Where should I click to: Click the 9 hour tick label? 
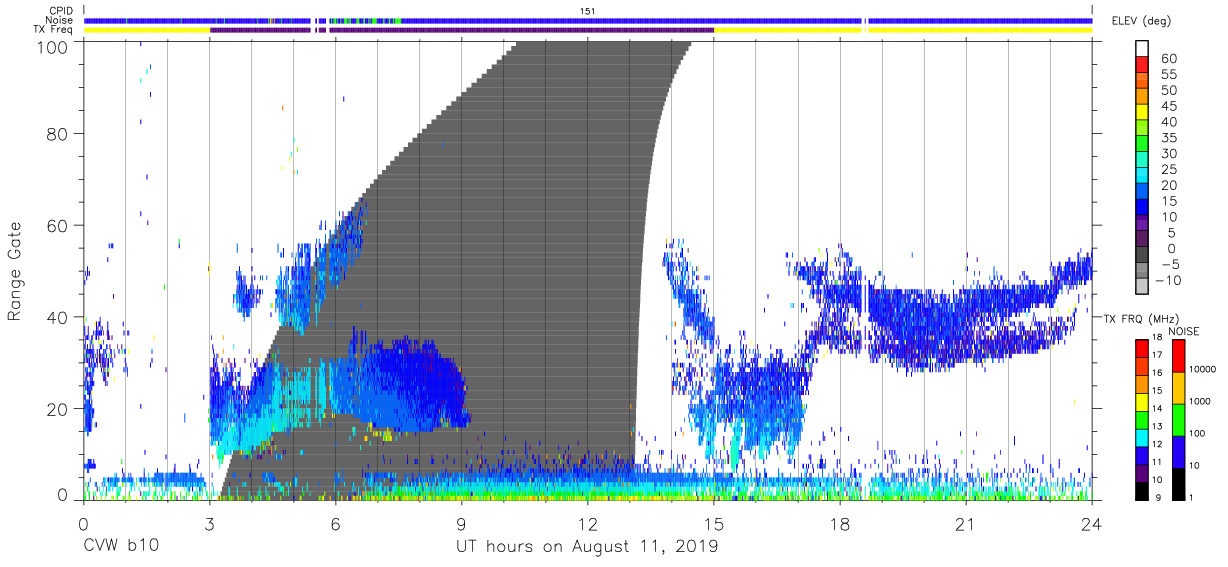(x=462, y=524)
